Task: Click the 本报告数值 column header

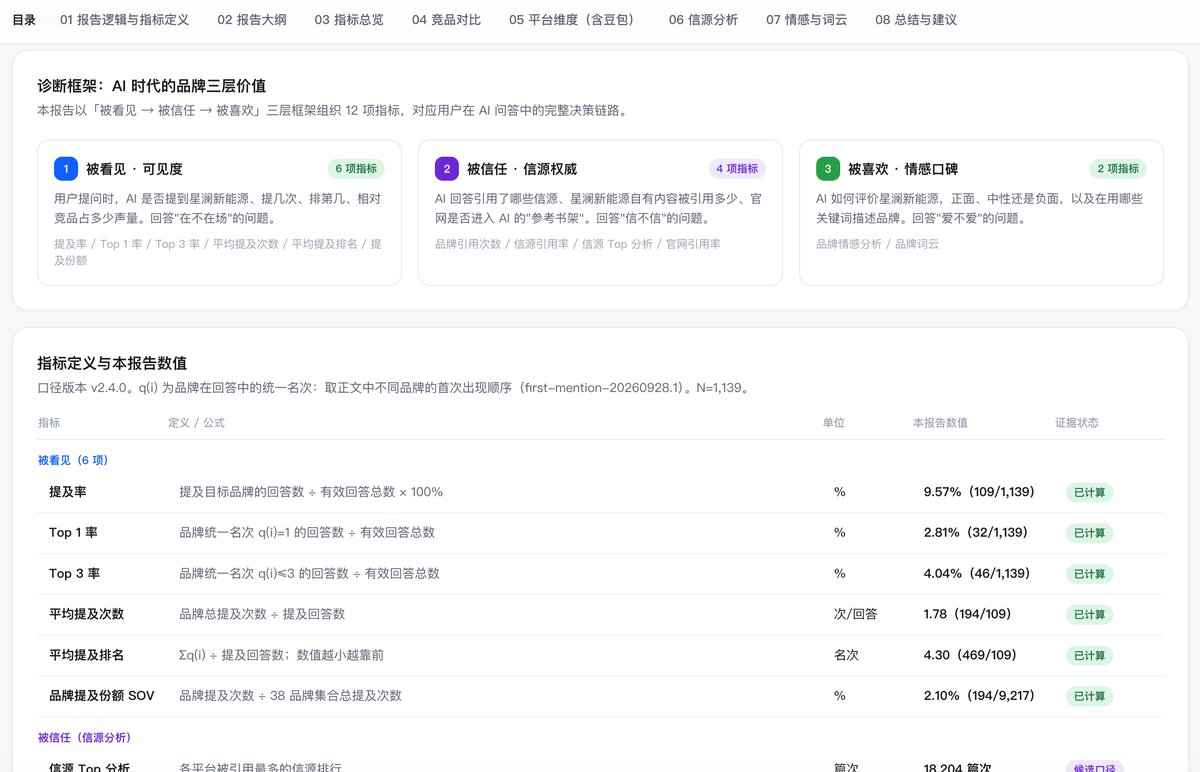Action: (940, 423)
